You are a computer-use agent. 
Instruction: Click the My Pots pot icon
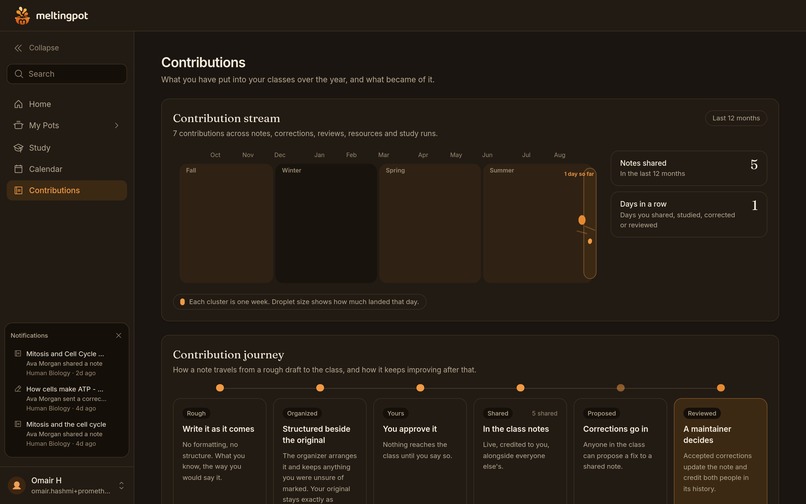19,125
